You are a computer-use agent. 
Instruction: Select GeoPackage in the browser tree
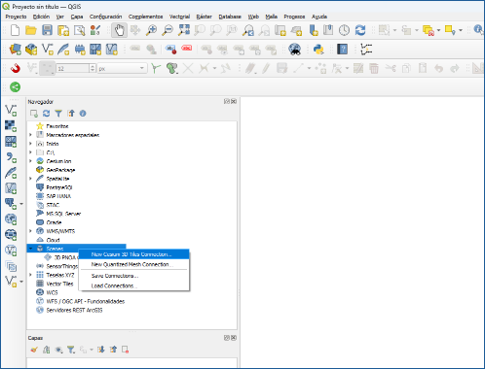pyautogui.click(x=61, y=170)
